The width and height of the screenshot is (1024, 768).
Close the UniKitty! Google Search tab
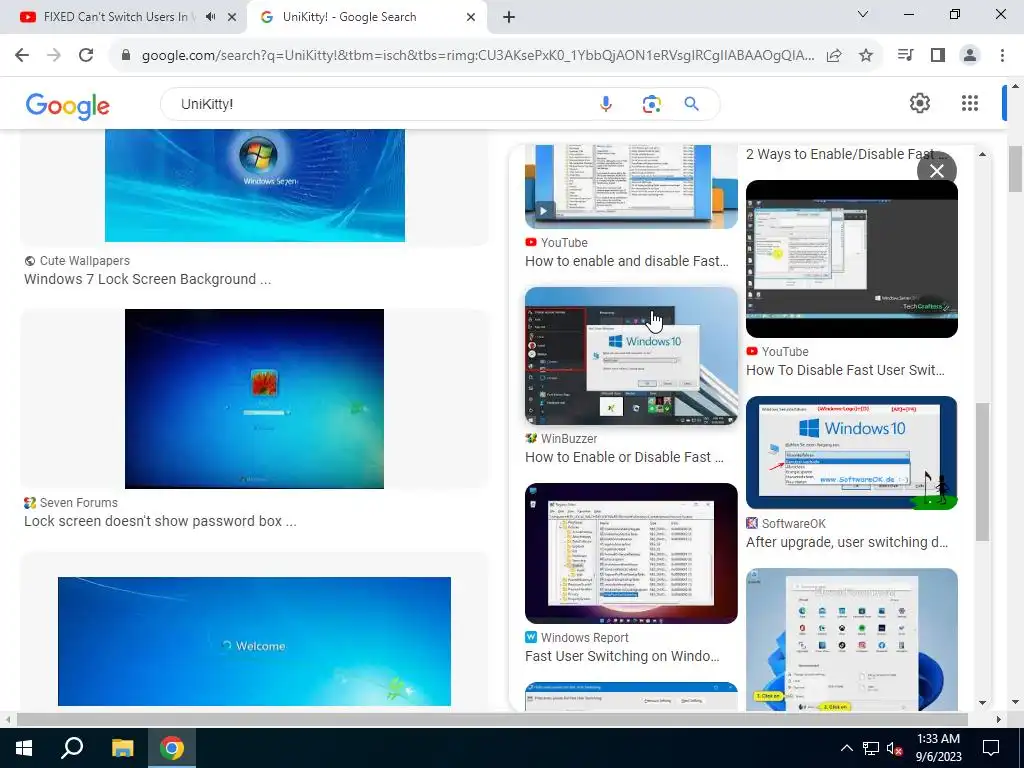471,17
